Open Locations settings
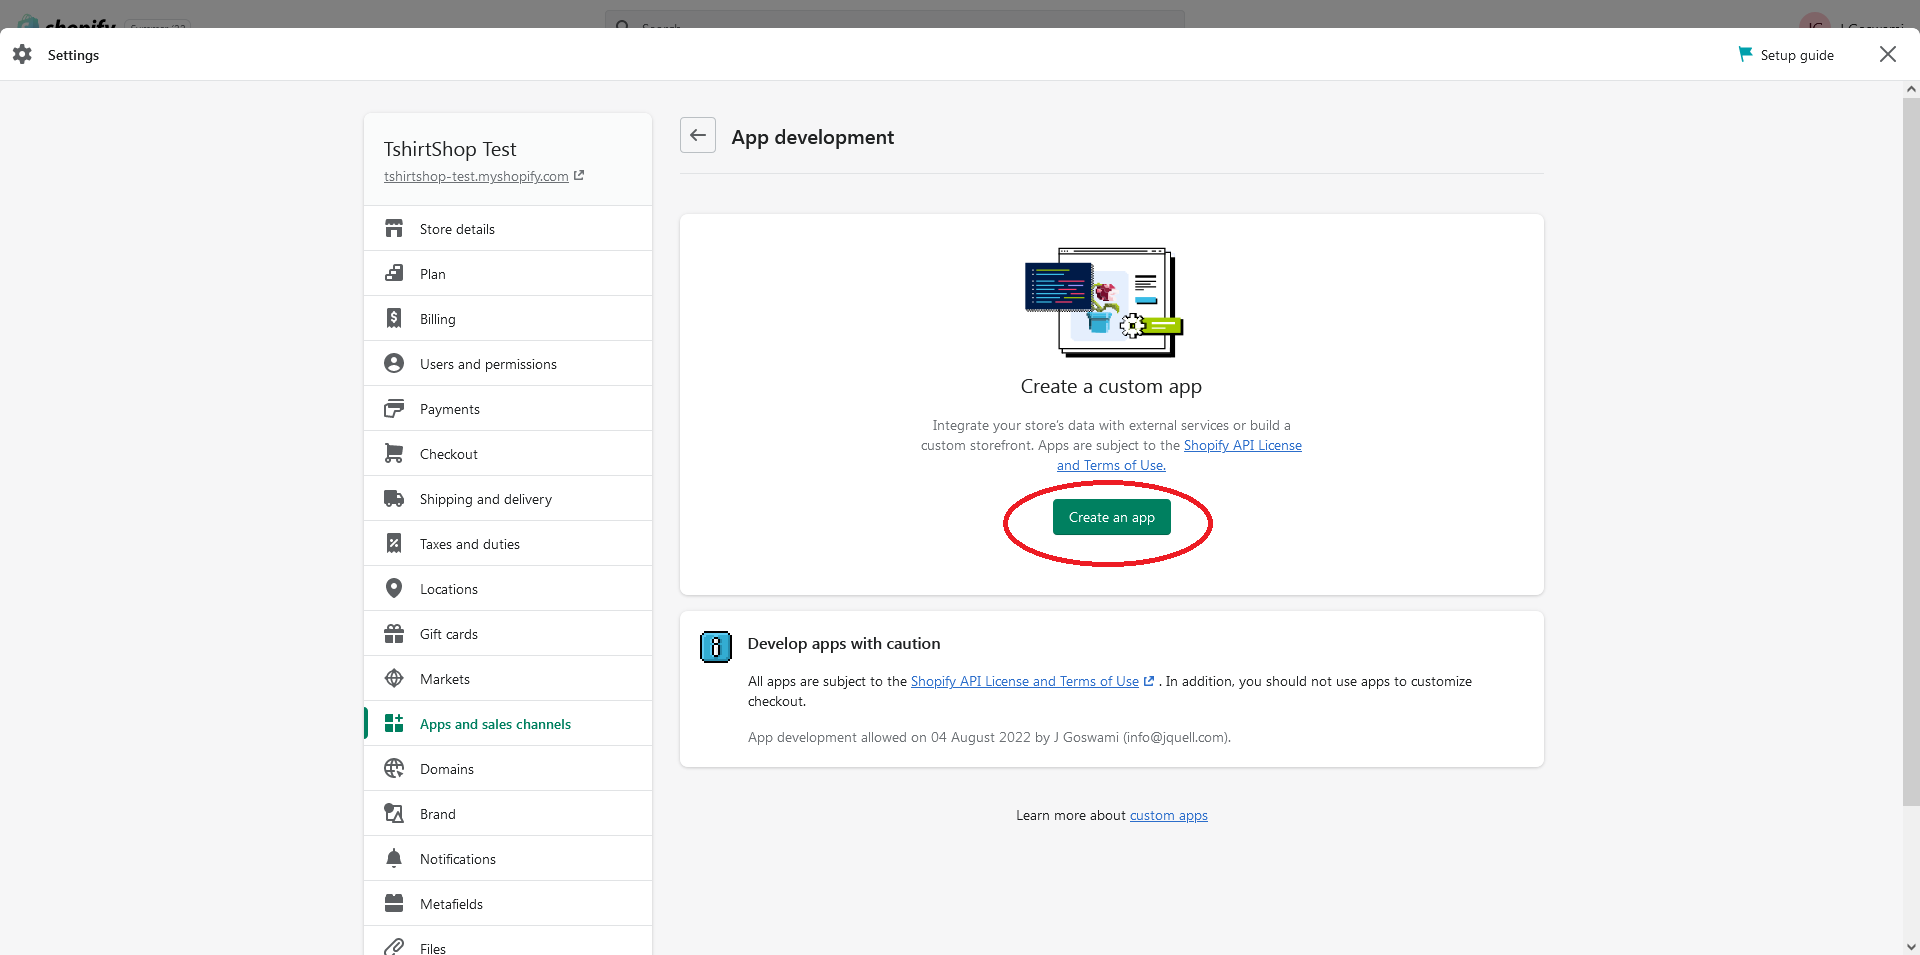 508,588
